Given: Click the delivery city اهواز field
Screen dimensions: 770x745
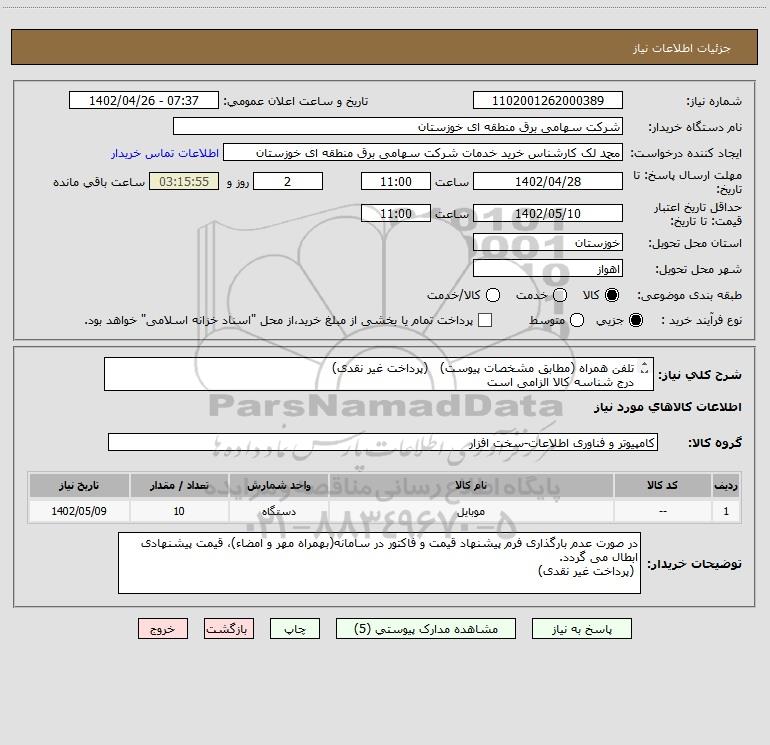Looking at the screenshot, I should tap(548, 268).
